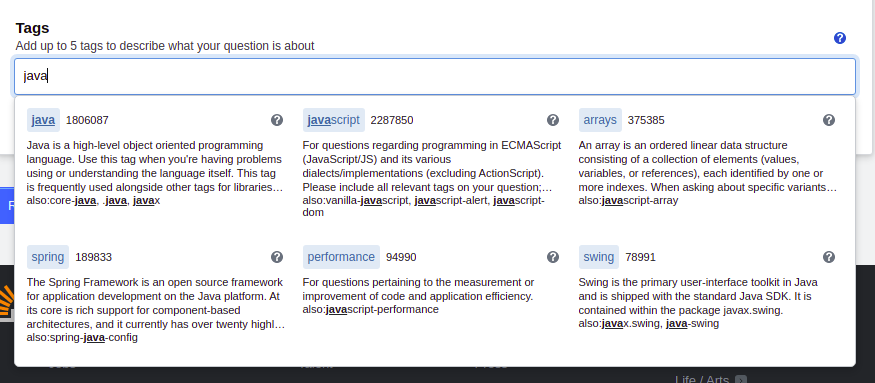Select the spring tag suggestion

48,257
